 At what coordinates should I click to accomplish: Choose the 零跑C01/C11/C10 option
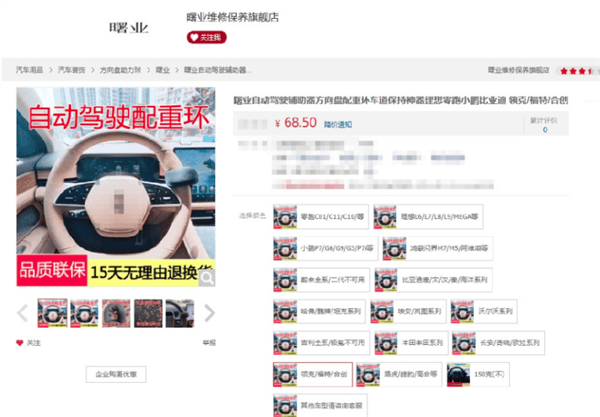pos(323,215)
